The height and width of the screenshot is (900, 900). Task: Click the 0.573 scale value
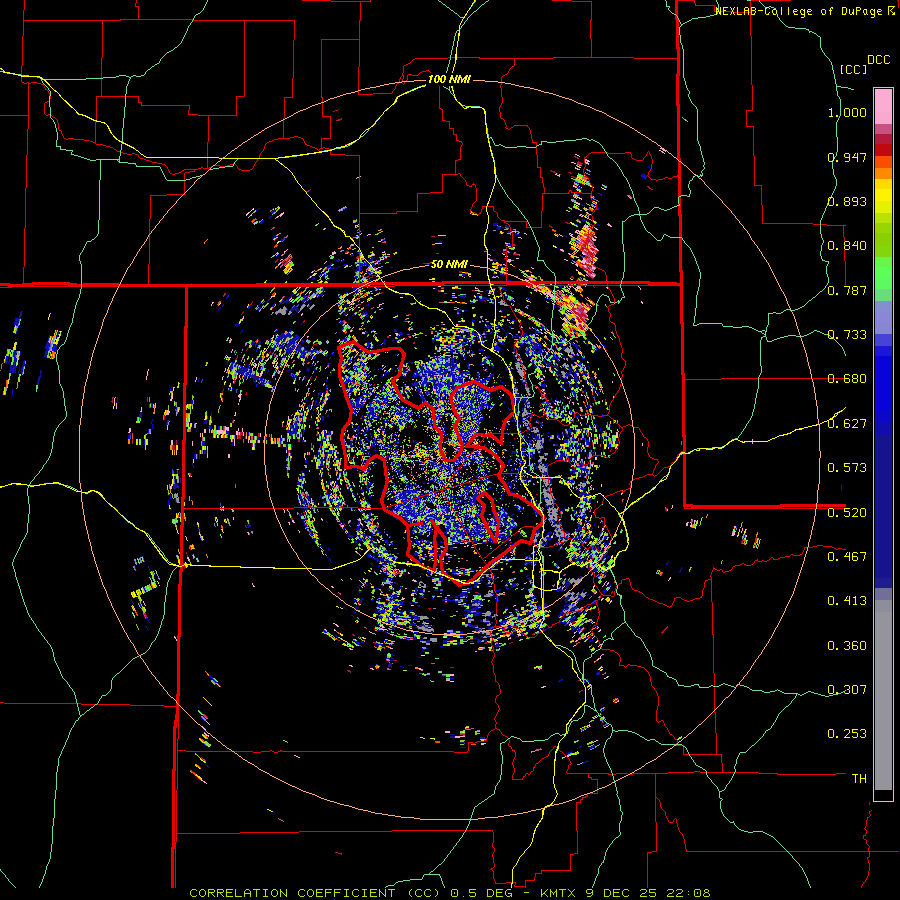click(847, 468)
